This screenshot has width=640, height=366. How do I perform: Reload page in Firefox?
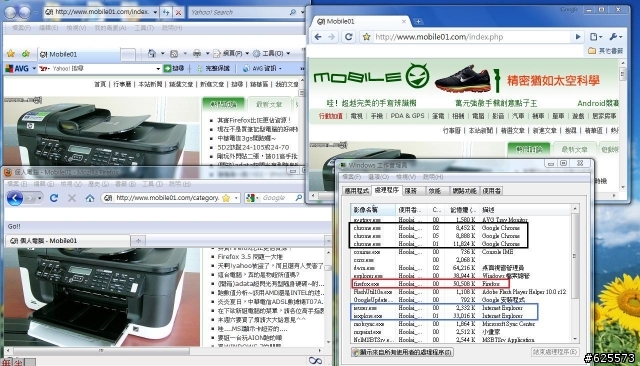[54, 198]
